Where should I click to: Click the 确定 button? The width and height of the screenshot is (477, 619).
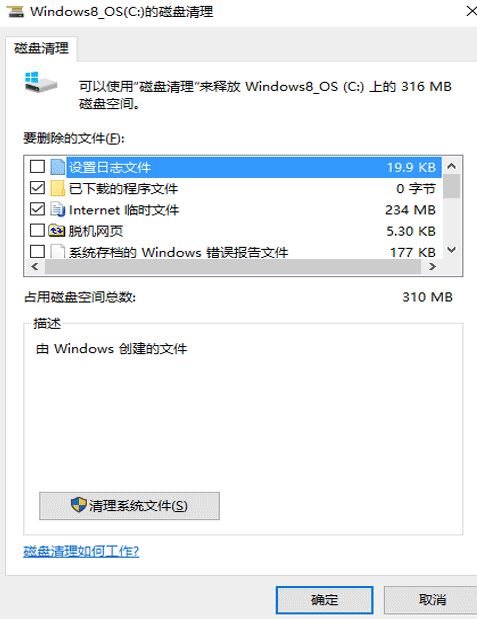pos(324,600)
